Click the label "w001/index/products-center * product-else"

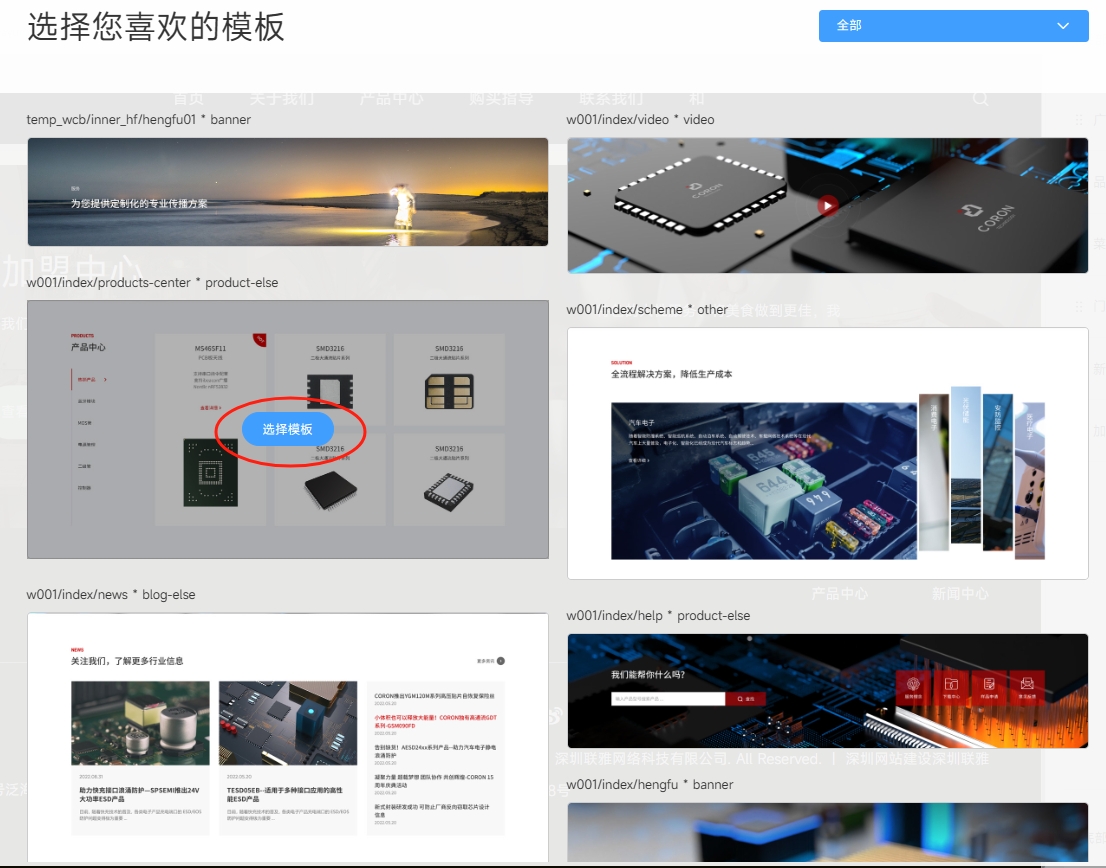pos(152,283)
